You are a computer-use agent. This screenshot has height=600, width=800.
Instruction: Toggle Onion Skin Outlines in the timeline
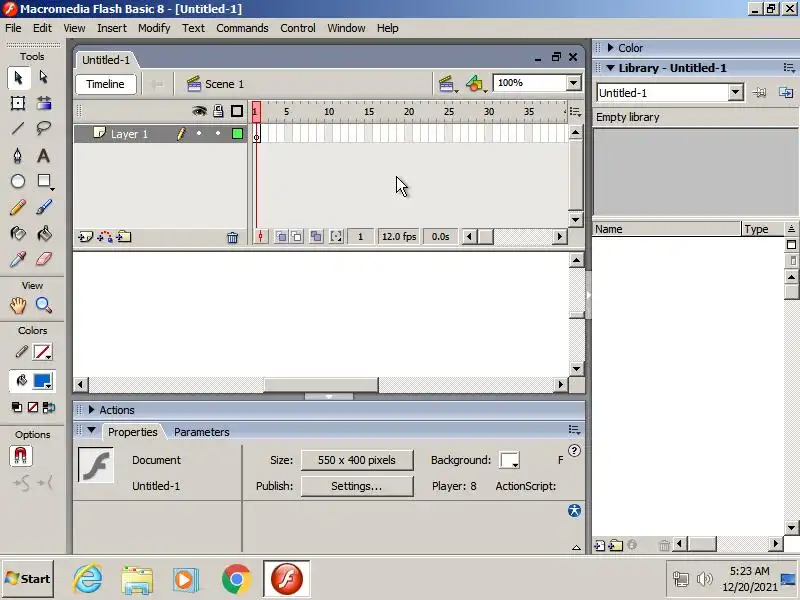(x=296, y=236)
